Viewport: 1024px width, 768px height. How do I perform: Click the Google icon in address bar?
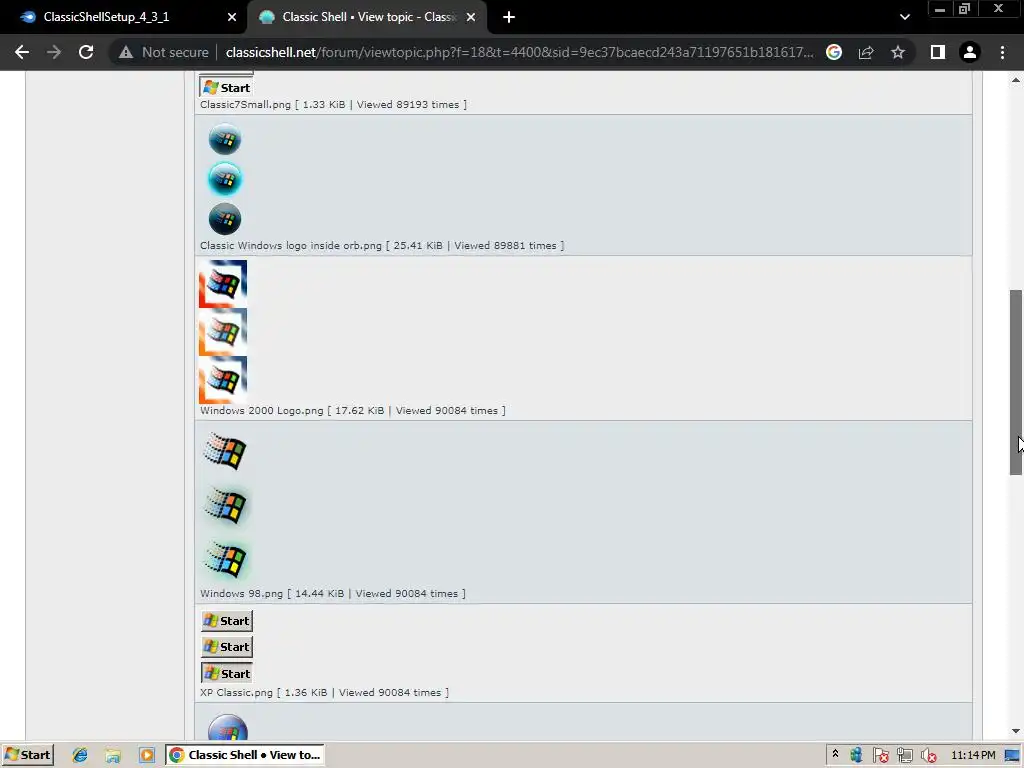(x=834, y=52)
